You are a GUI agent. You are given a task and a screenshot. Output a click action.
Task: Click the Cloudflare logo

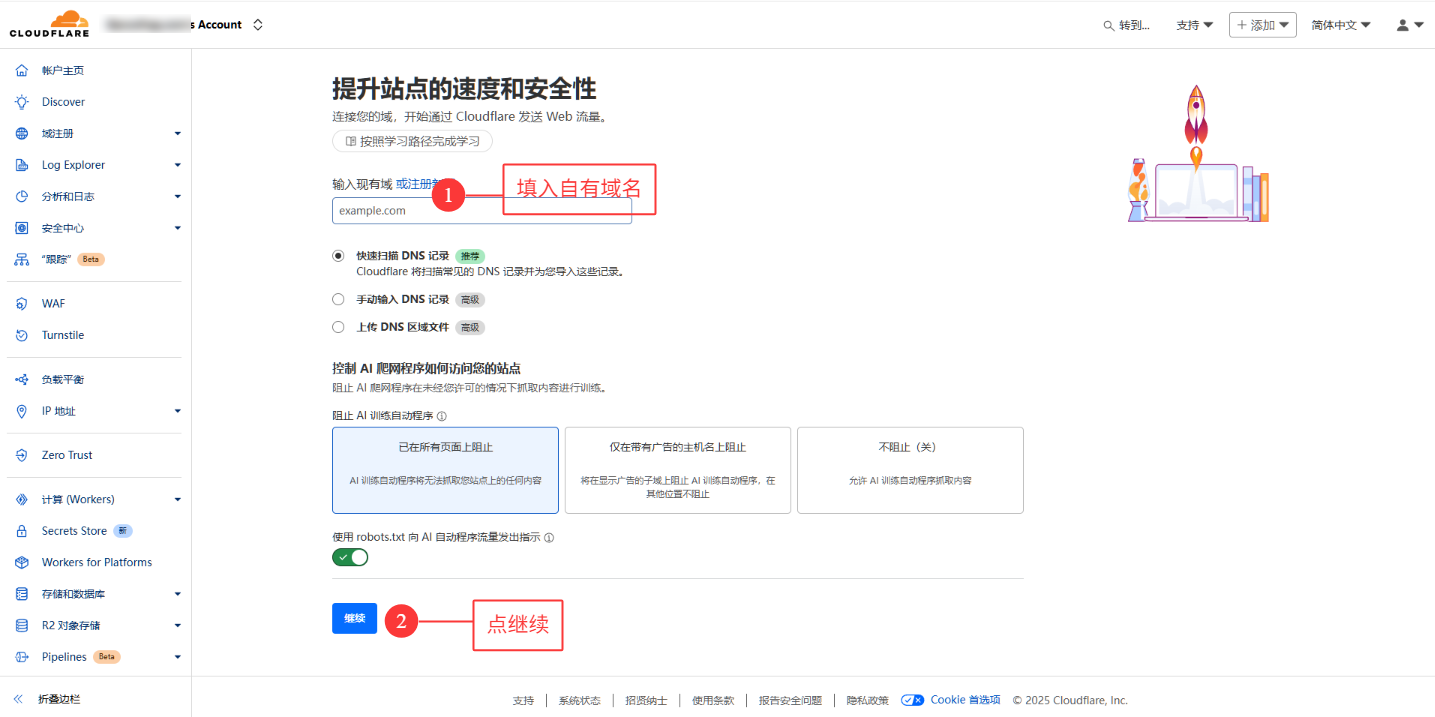coord(49,24)
